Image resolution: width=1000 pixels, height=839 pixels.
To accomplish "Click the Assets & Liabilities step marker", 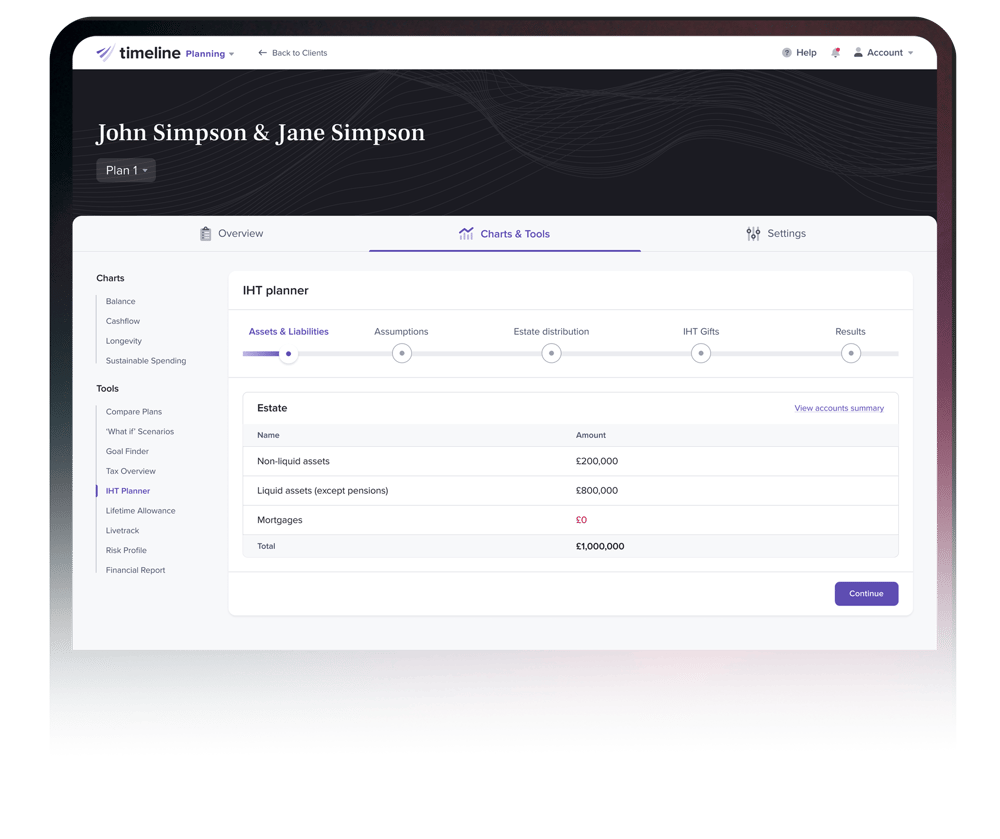I will [288, 353].
